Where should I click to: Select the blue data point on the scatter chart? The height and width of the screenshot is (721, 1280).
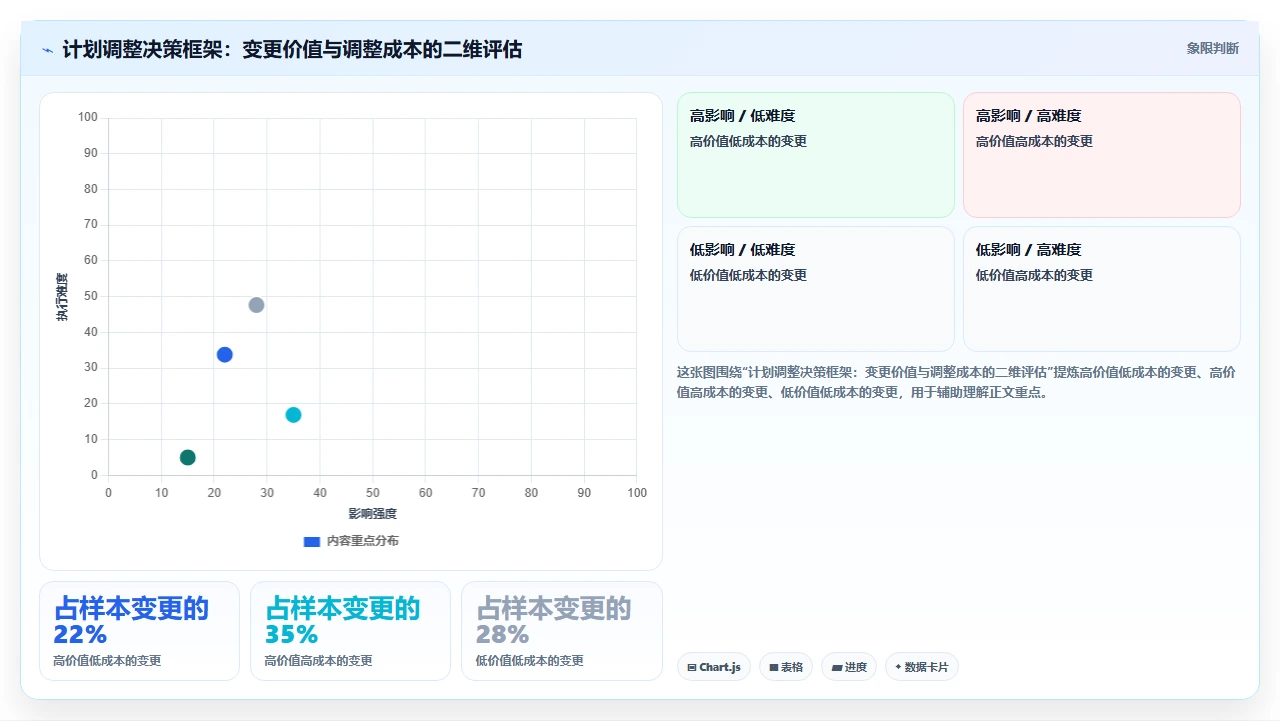(x=225, y=355)
